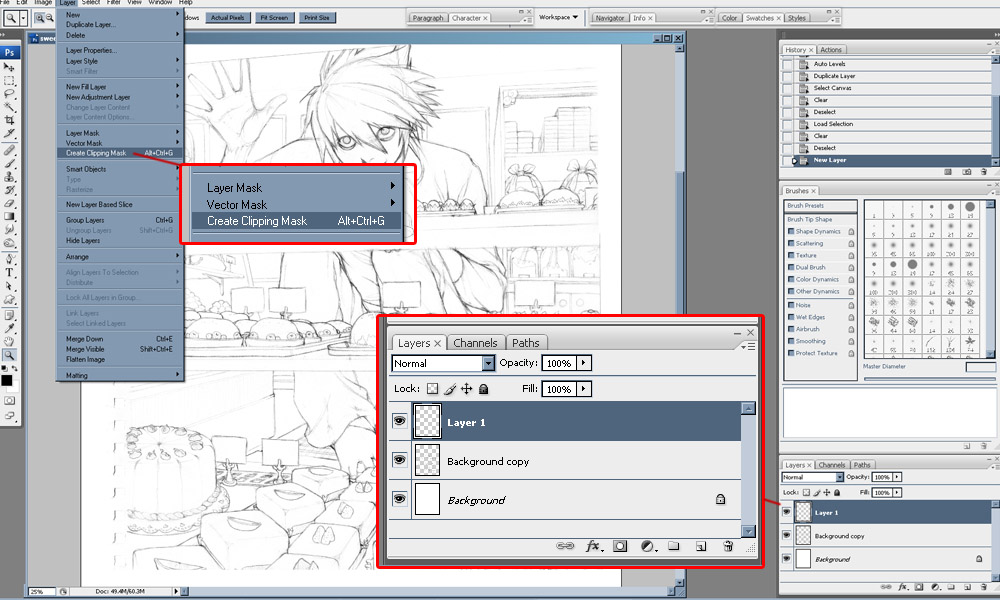Create new document from current History state
The width and height of the screenshot is (1000, 600).
click(x=948, y=172)
